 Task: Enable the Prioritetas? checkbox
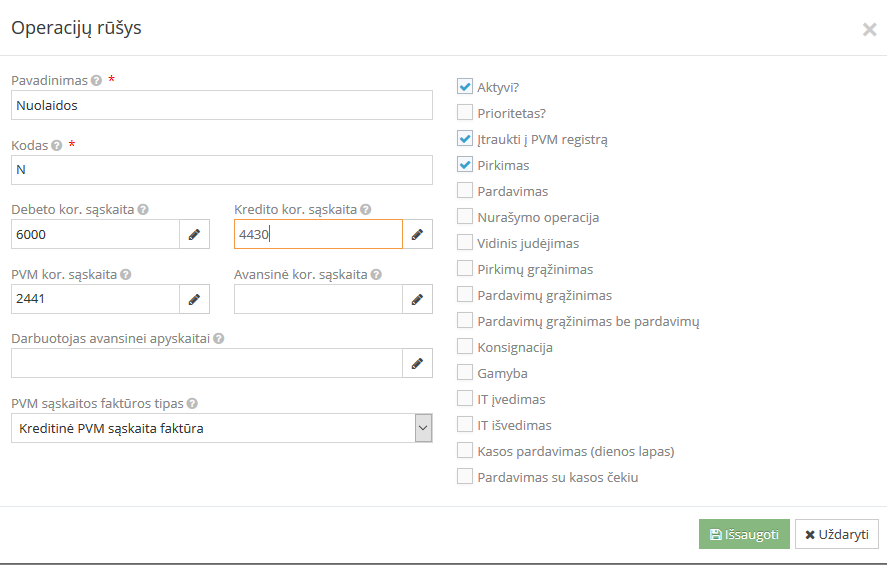pyautogui.click(x=465, y=113)
